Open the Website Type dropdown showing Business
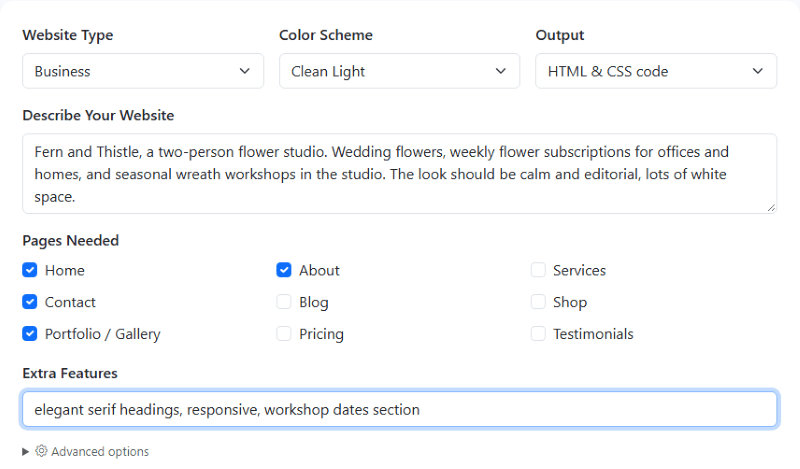This screenshot has width=800, height=469. (x=143, y=71)
